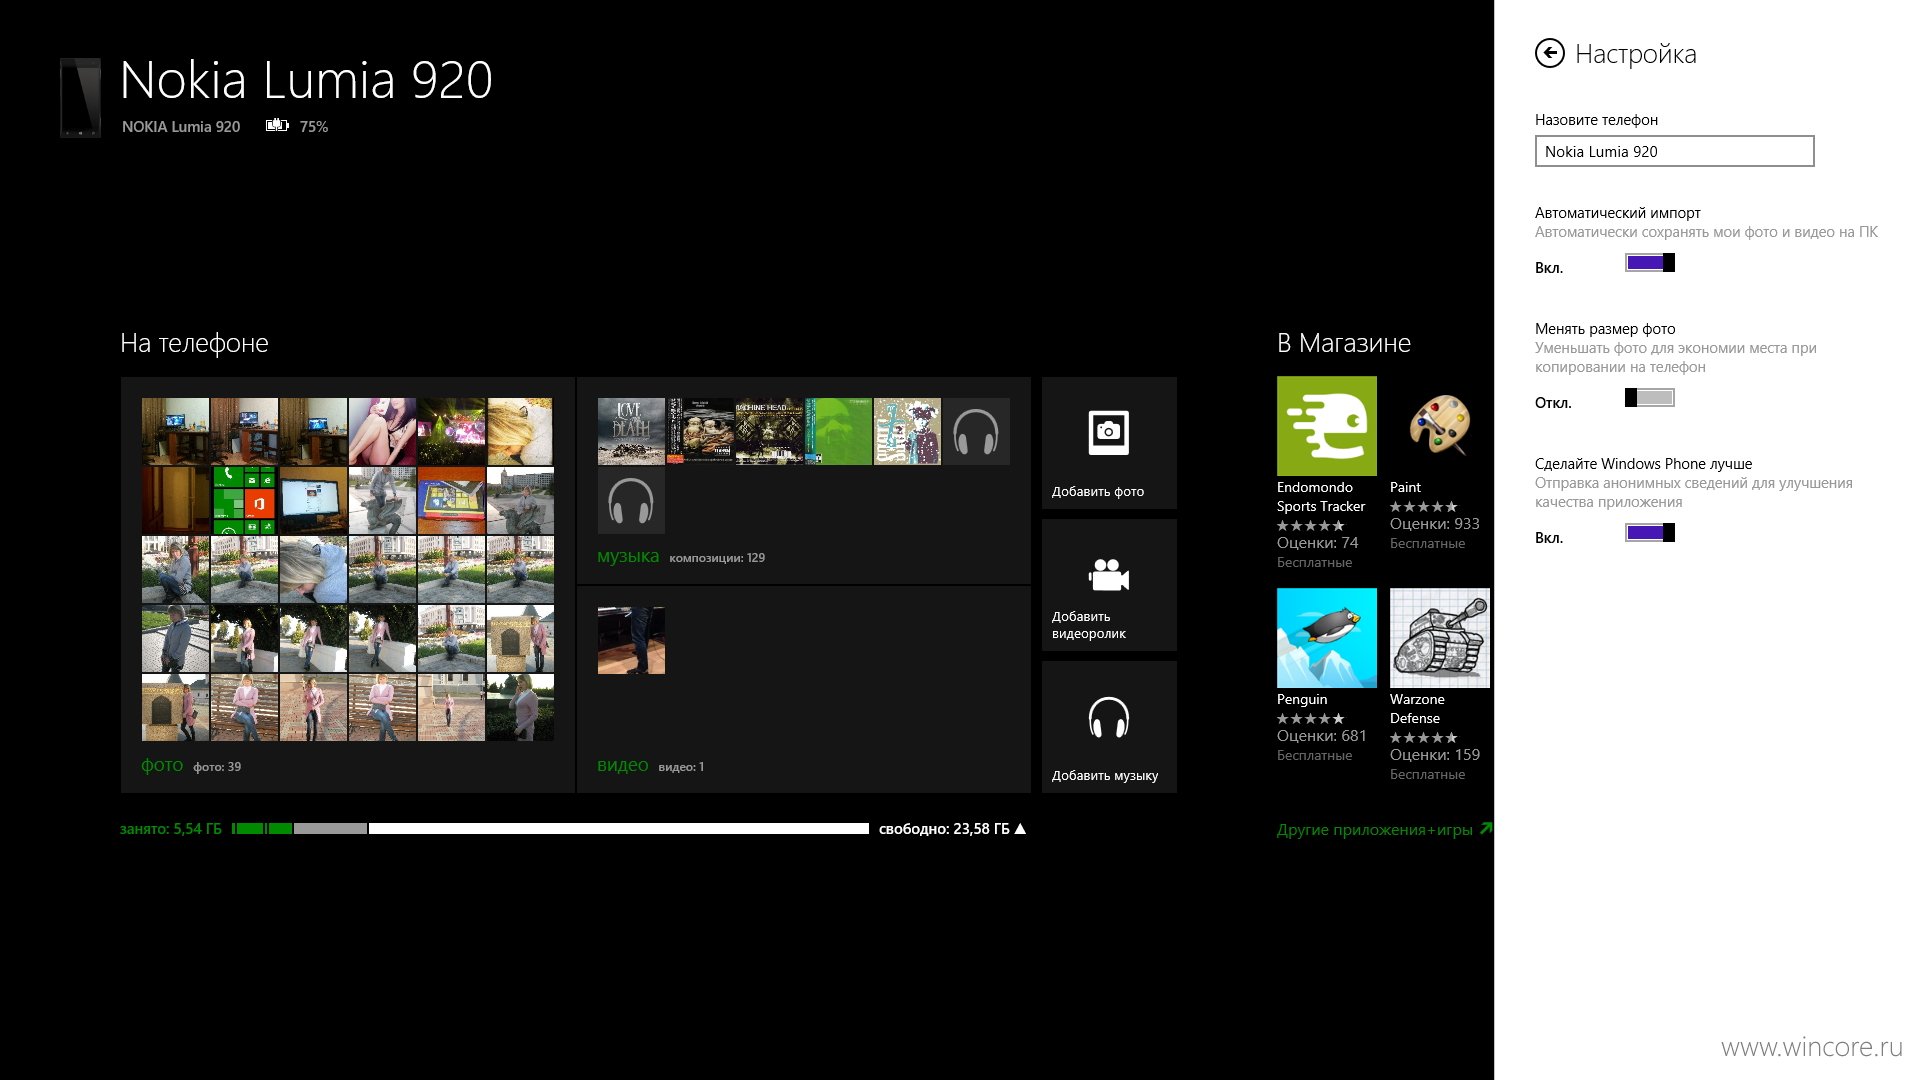Open the видео section label

pos(622,765)
